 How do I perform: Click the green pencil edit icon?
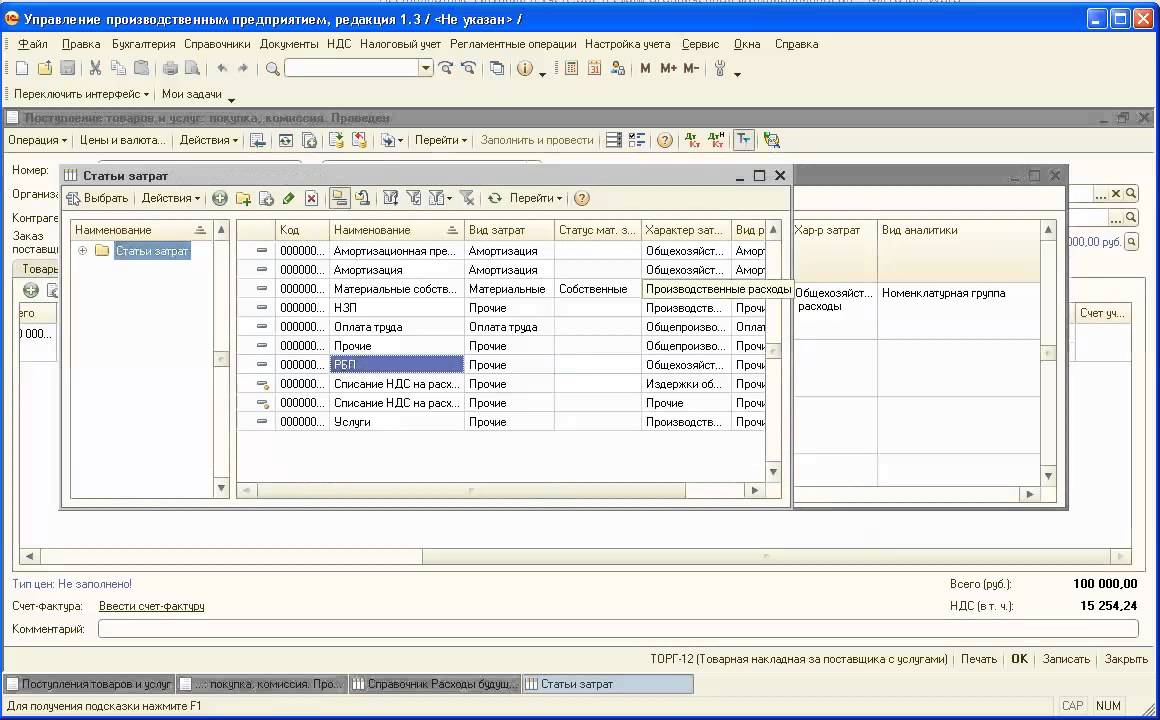(x=289, y=198)
